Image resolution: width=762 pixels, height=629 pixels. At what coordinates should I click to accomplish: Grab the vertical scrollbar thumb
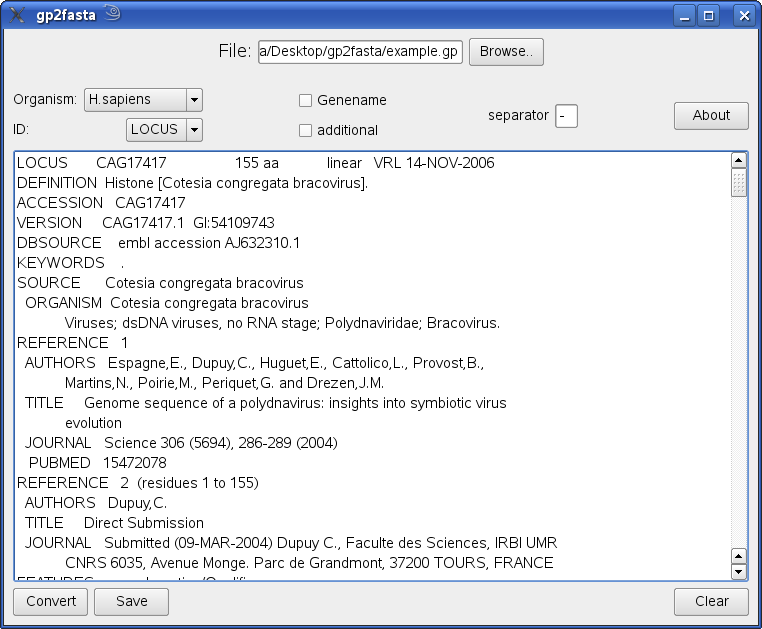point(739,182)
